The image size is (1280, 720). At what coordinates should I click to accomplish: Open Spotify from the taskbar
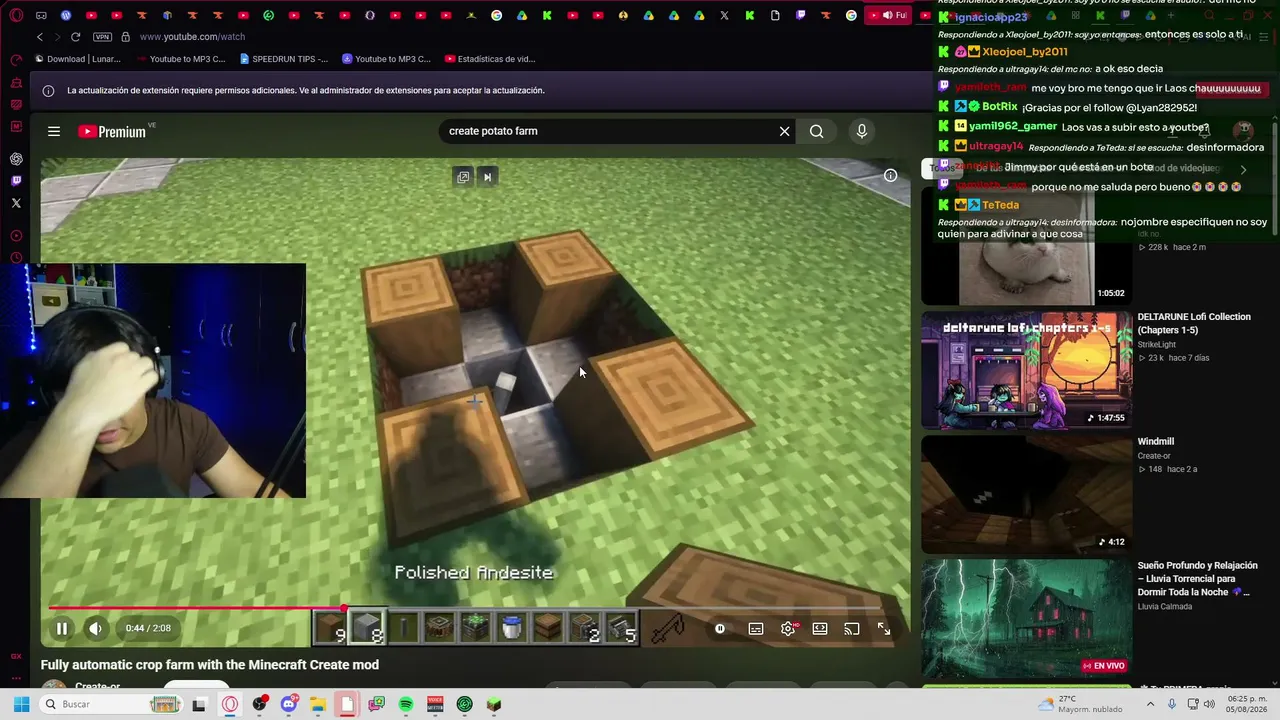(x=406, y=704)
